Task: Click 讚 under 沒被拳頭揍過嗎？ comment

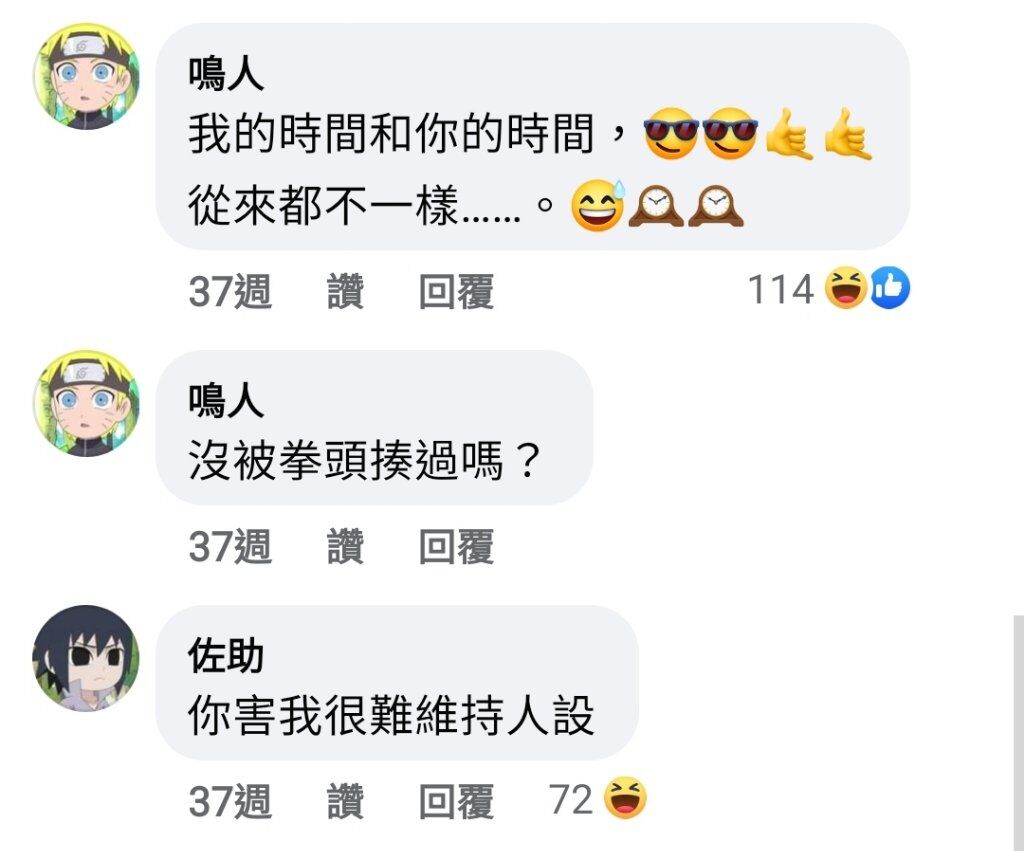Action: (345, 547)
